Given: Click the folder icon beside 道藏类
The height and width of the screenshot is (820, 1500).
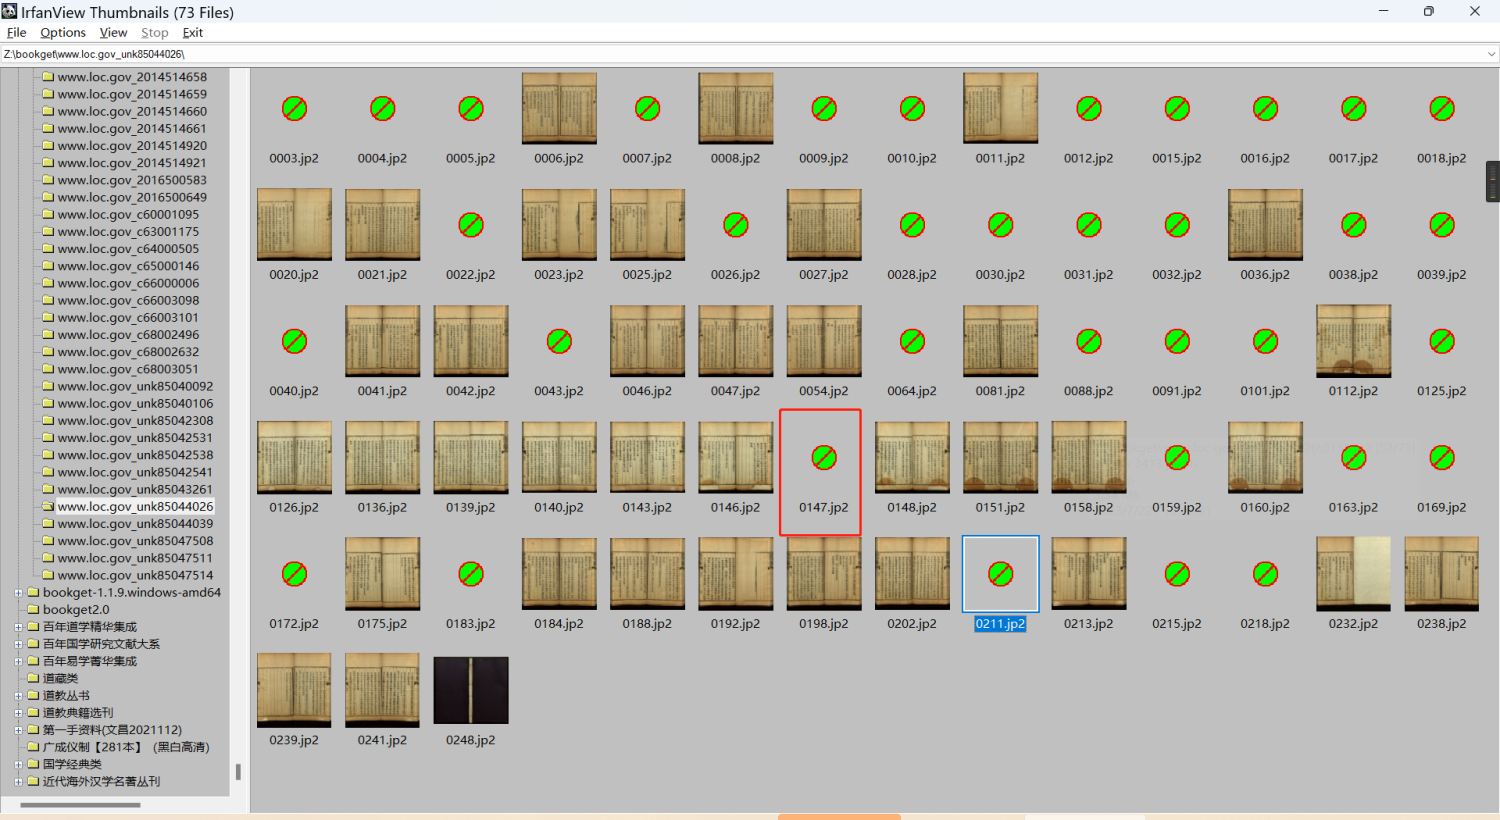Looking at the screenshot, I should [x=33, y=679].
